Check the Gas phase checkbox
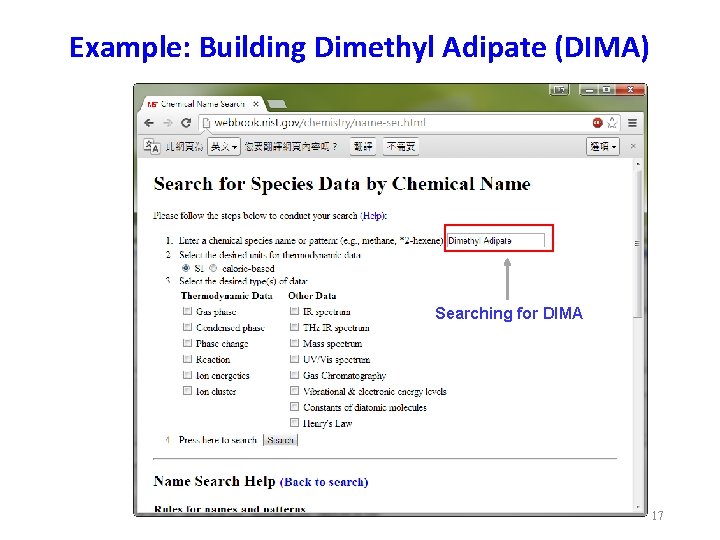 (187, 311)
